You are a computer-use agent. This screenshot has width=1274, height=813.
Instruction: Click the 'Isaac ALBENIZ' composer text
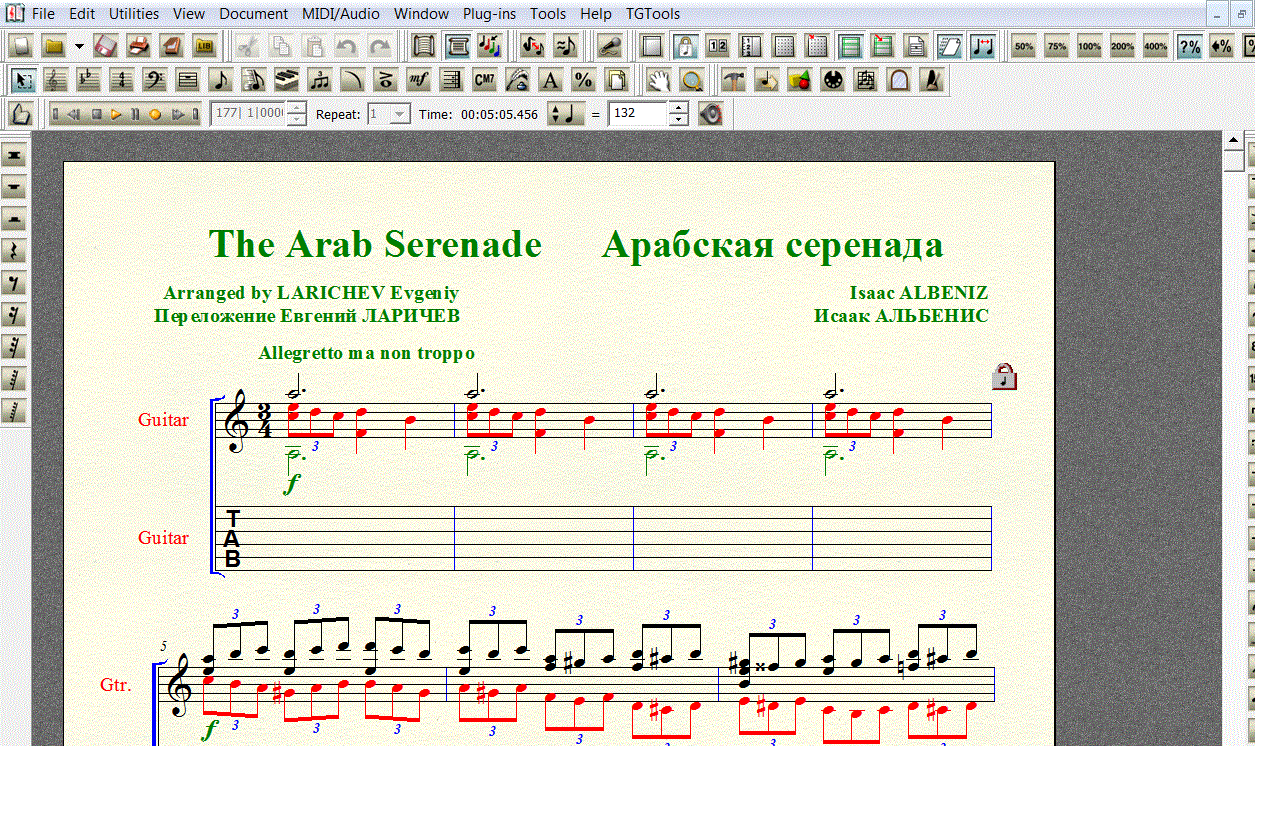coord(919,293)
